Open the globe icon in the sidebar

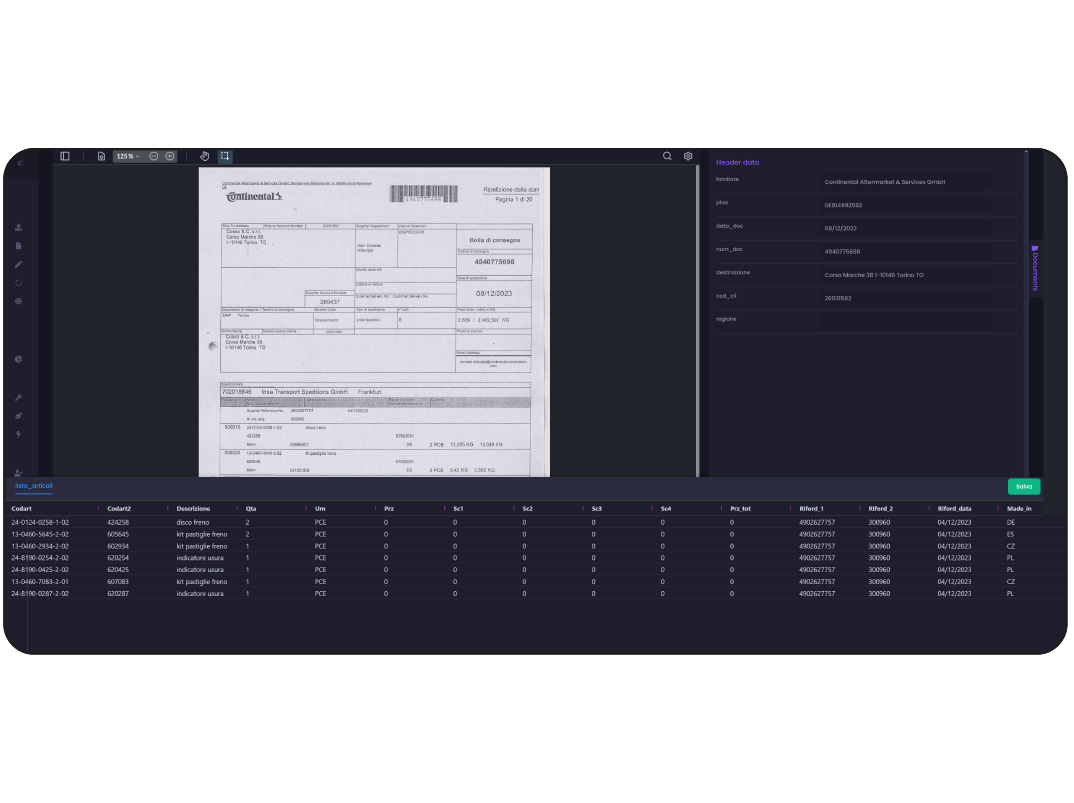click(18, 301)
